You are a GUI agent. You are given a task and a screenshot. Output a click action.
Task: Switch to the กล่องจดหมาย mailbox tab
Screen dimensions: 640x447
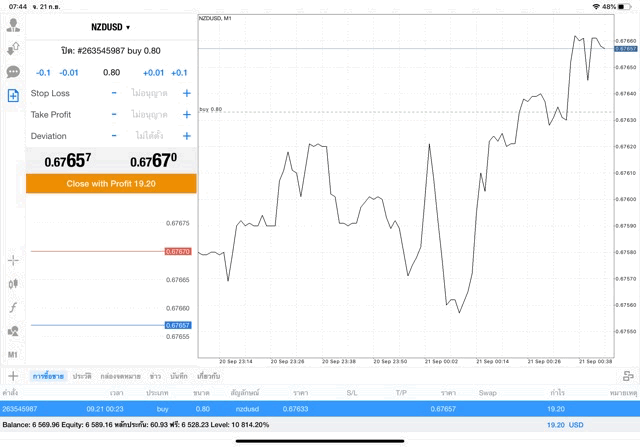point(120,376)
